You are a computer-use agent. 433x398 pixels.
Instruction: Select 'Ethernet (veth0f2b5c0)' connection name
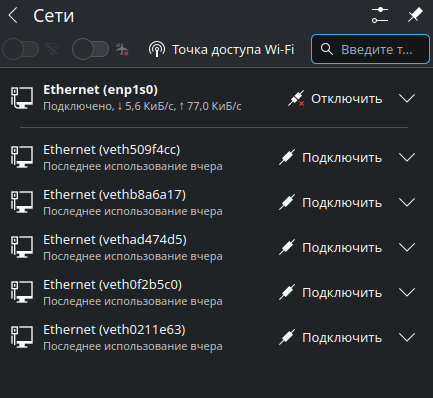point(113,285)
